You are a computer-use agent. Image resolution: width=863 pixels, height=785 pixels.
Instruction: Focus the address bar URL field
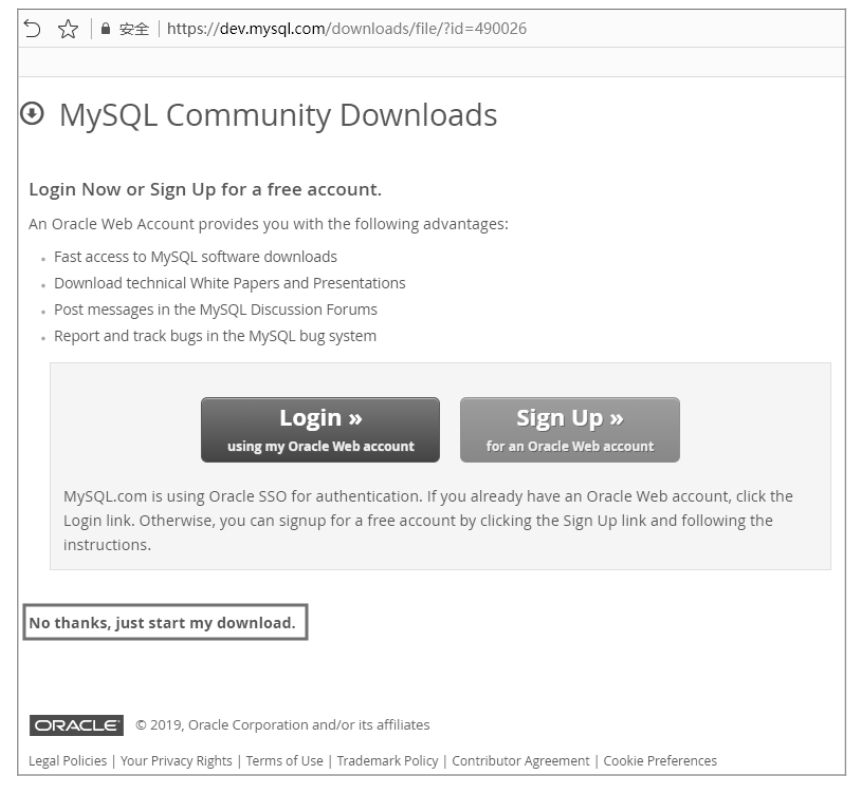tap(347, 29)
